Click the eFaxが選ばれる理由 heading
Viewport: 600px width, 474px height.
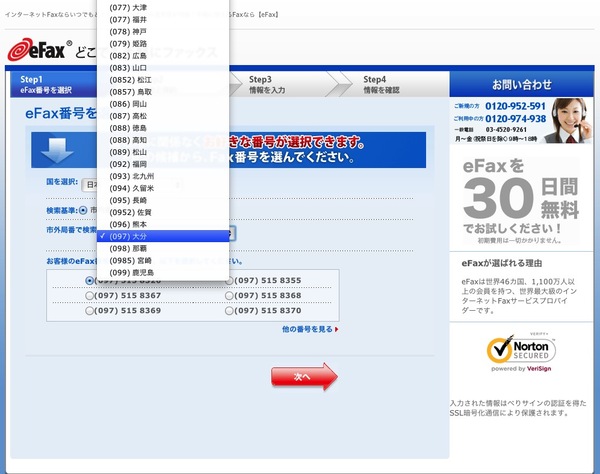pyautogui.click(x=502, y=263)
